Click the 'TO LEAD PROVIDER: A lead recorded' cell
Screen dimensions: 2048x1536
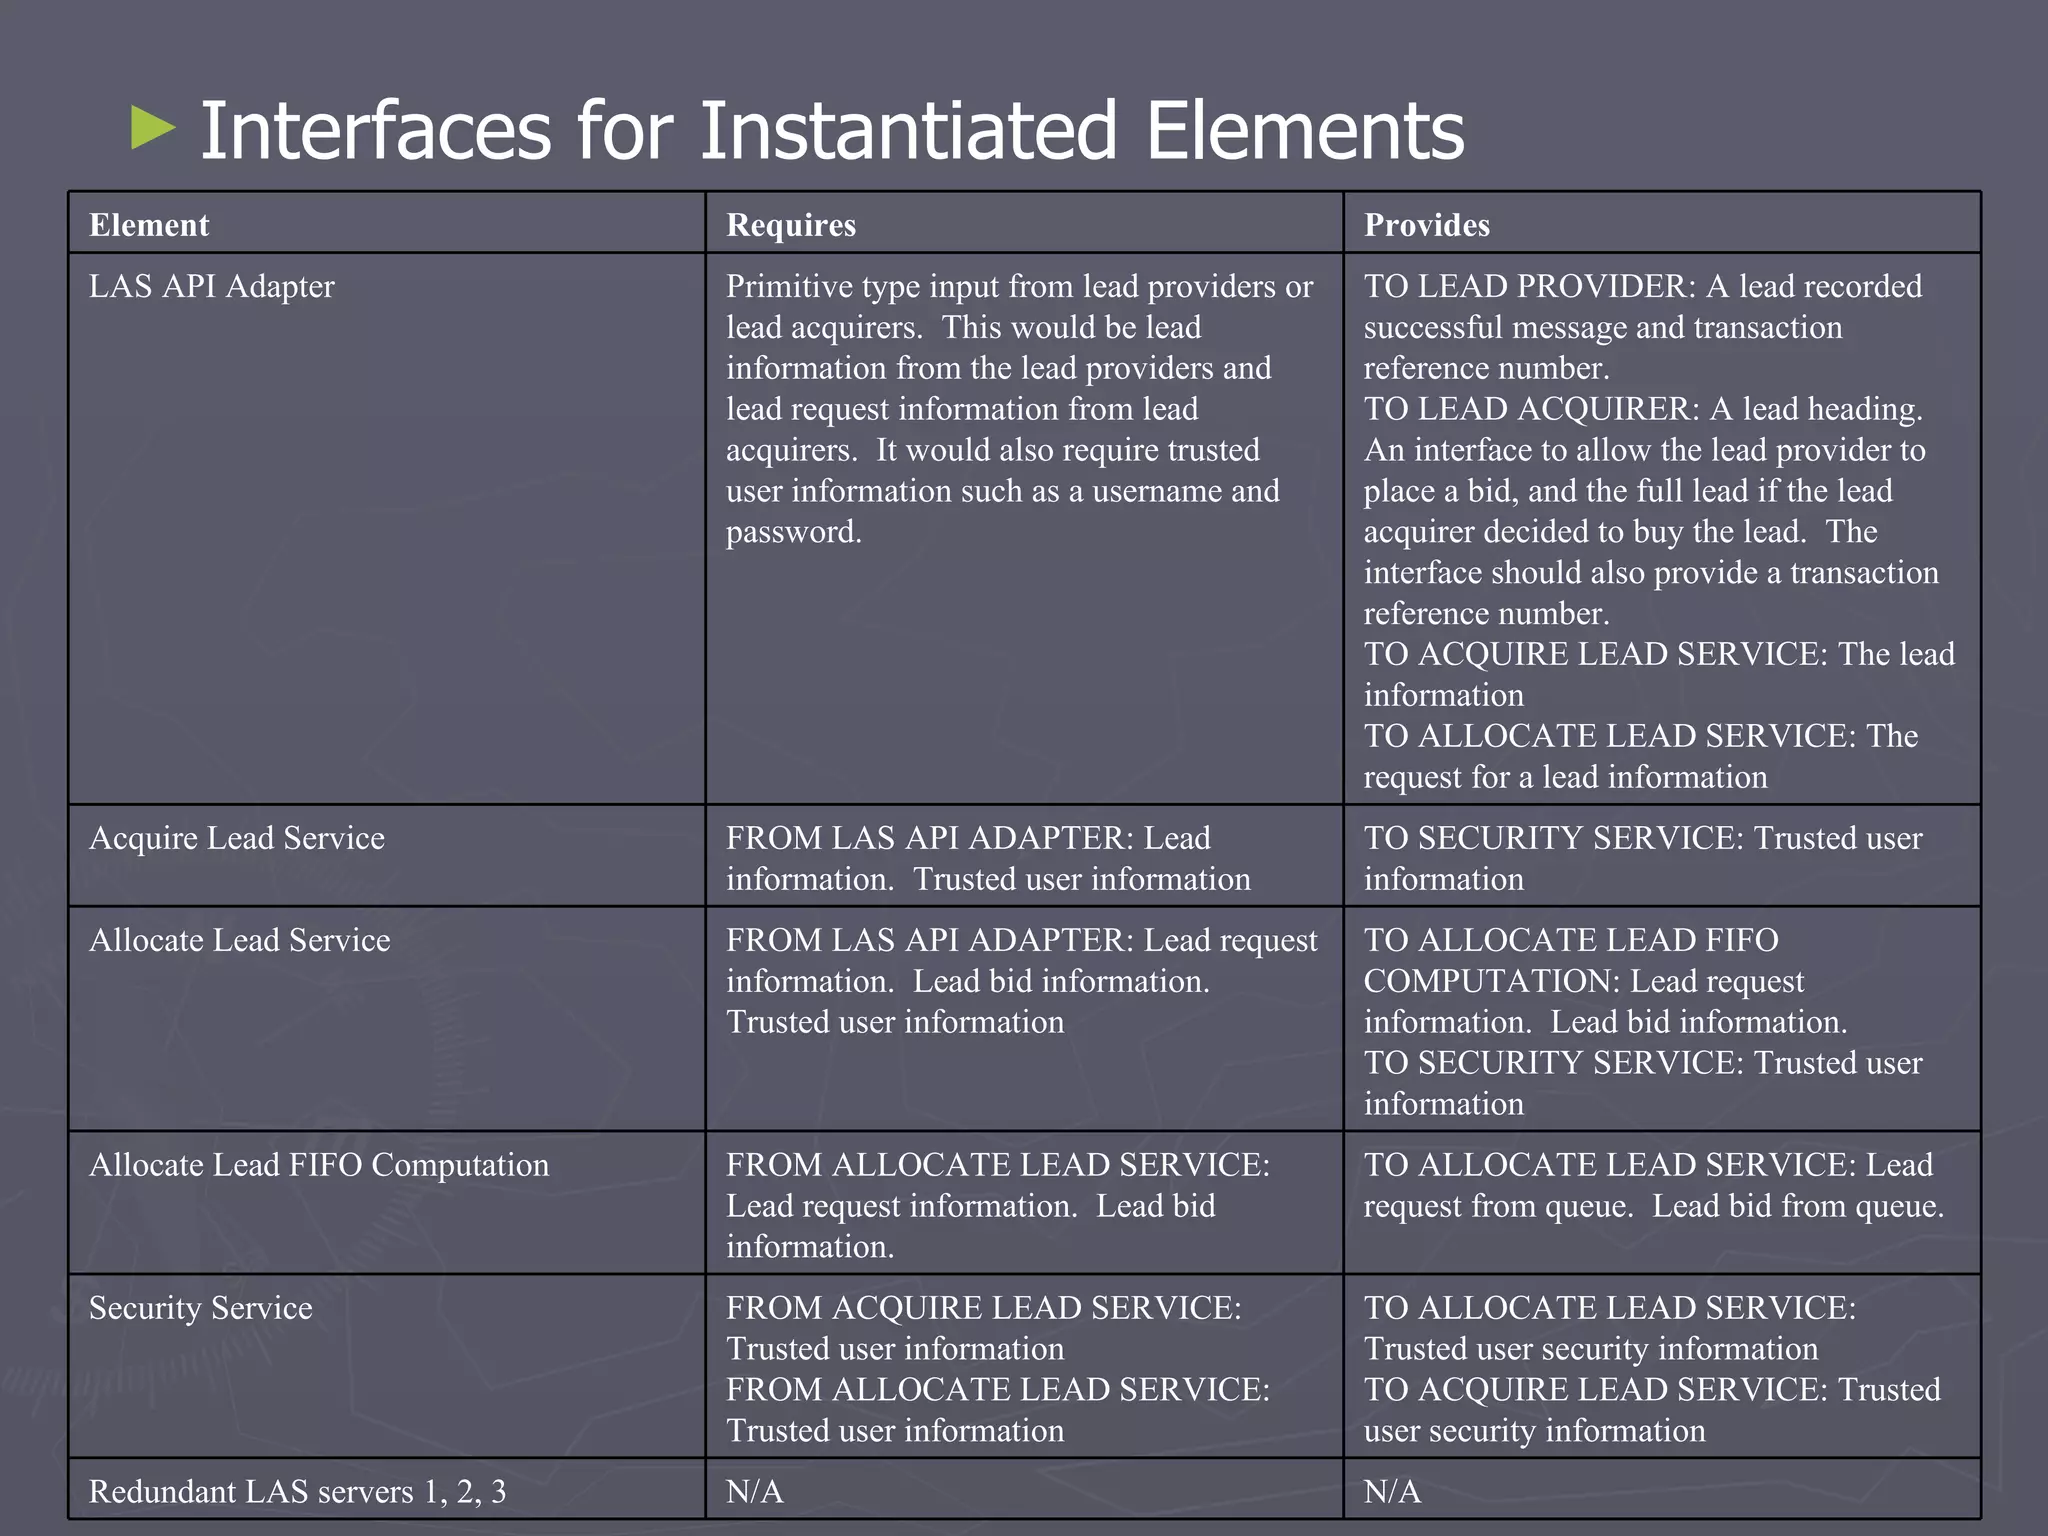(1662, 529)
